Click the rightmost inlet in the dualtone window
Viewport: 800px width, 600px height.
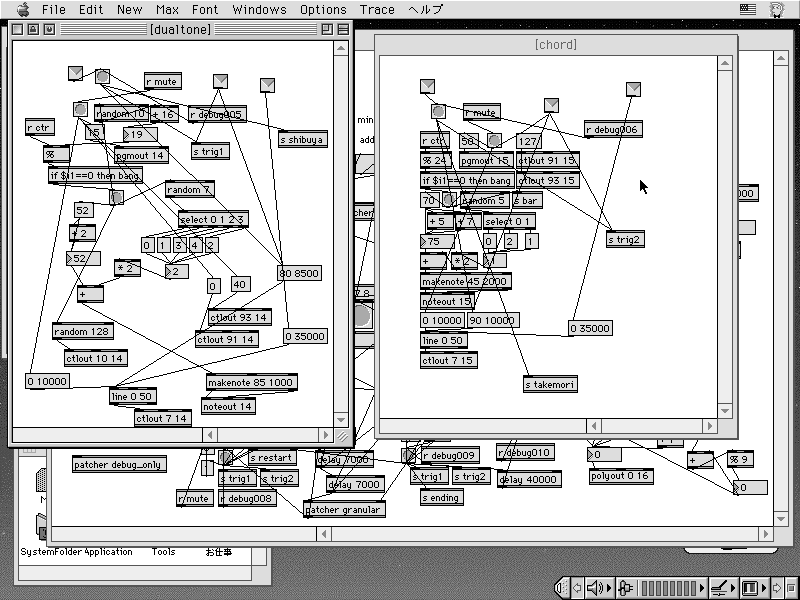coord(267,85)
